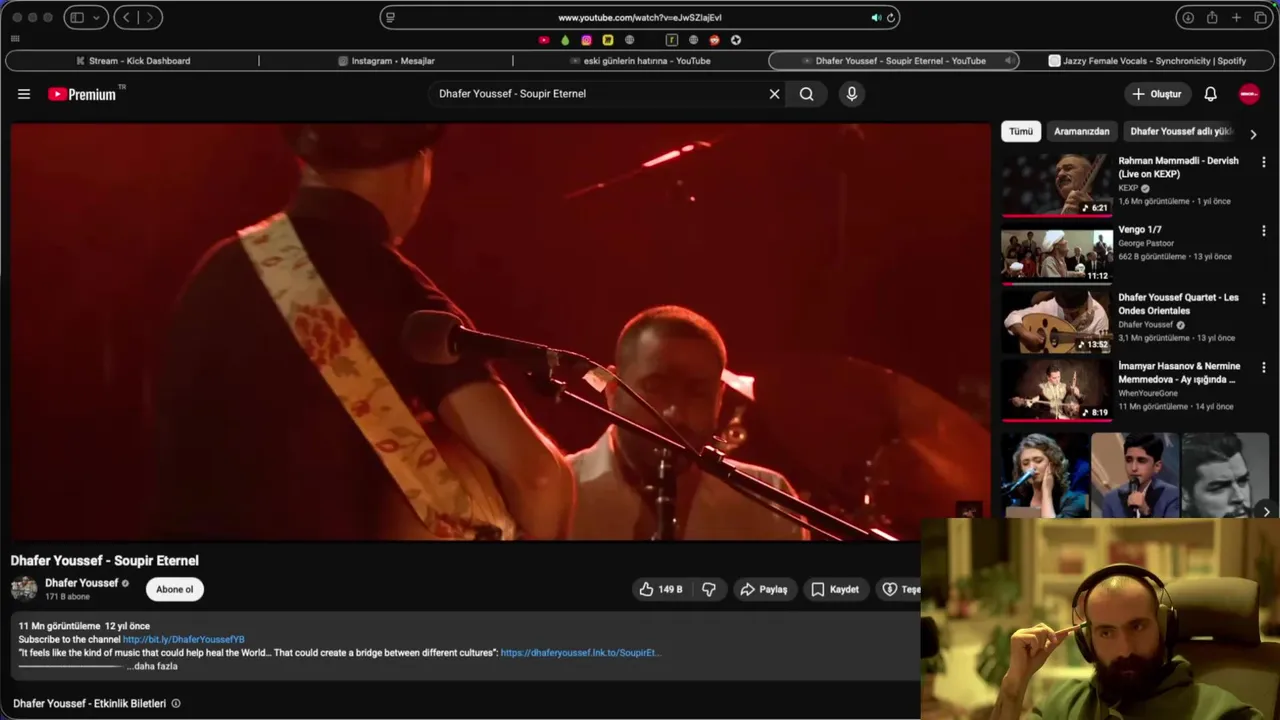Screen dimensions: 1280x720
Task: Open Safari page reader menu icon
Action: tap(390, 17)
